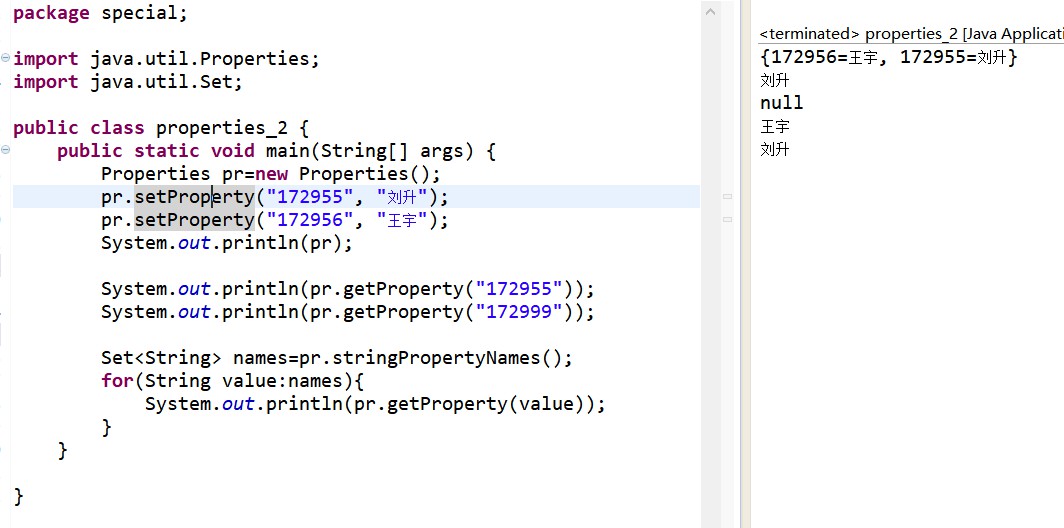This screenshot has height=528, width=1064.
Task: Click the highlighted setProperty on the 172956 line
Action: [194, 220]
